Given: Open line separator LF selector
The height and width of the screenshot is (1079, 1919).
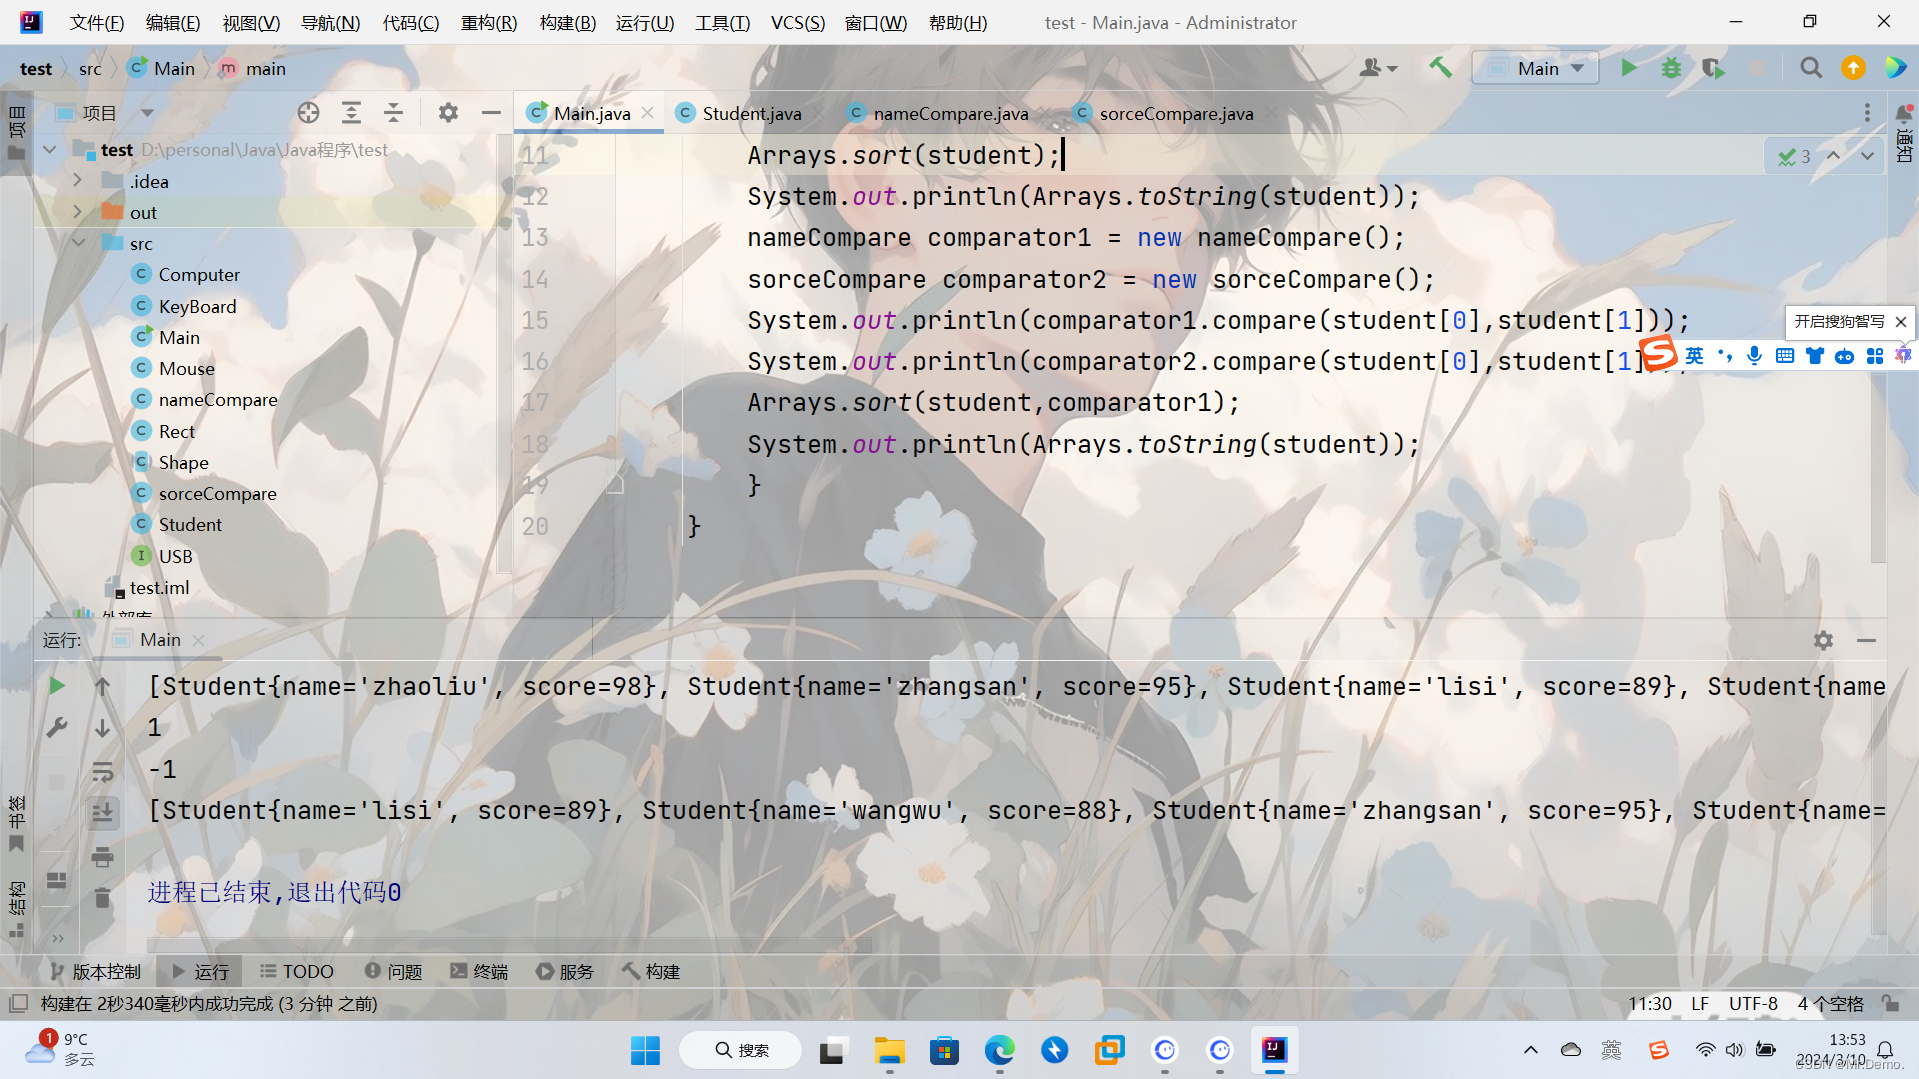Looking at the screenshot, I should click(x=1699, y=1003).
